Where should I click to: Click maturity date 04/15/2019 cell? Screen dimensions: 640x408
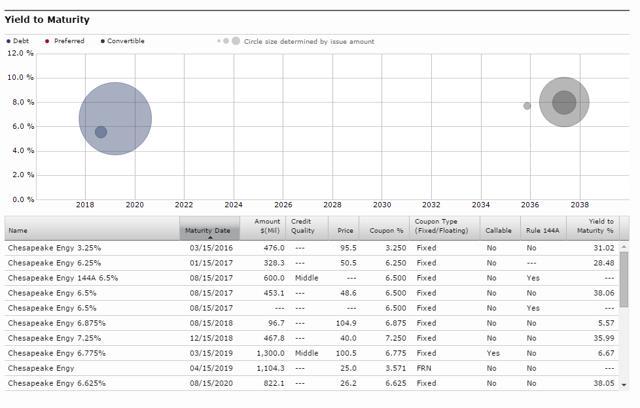click(211, 368)
